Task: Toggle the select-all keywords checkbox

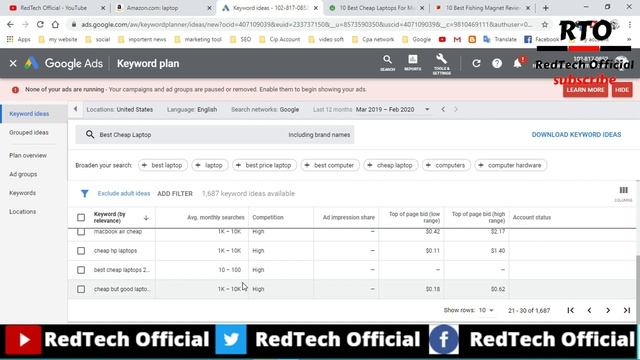Action: (81, 218)
